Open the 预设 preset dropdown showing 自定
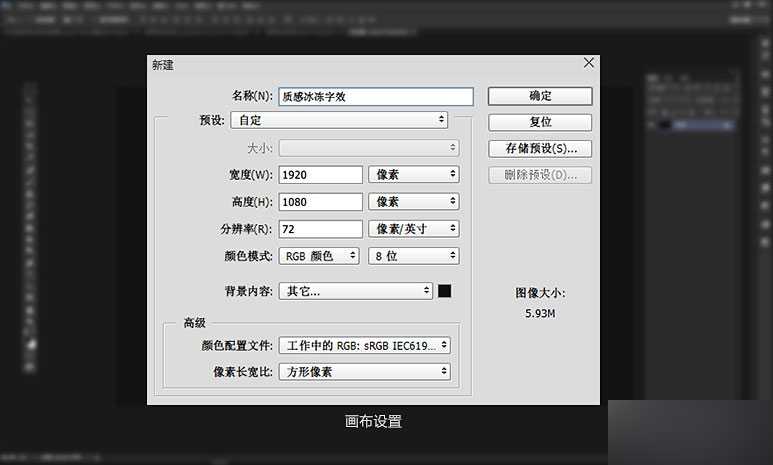This screenshot has height=465, width=773. (x=339, y=120)
